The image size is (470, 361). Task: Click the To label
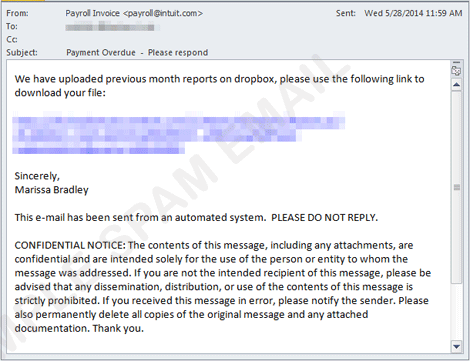click(12, 26)
